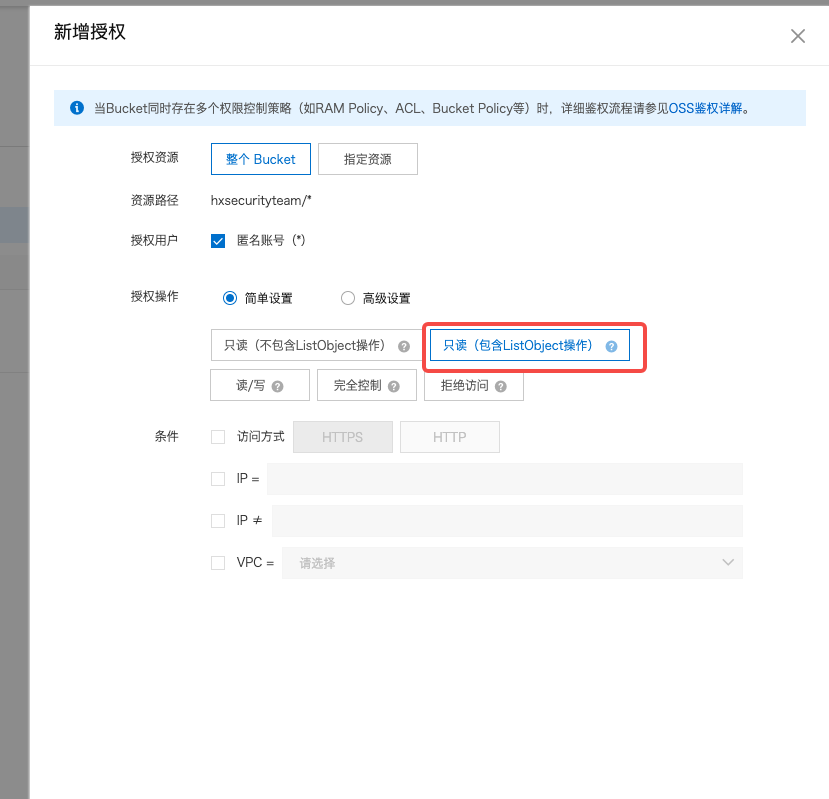Switch to 指定资源 resource option
This screenshot has height=799, width=829.
click(x=367, y=159)
